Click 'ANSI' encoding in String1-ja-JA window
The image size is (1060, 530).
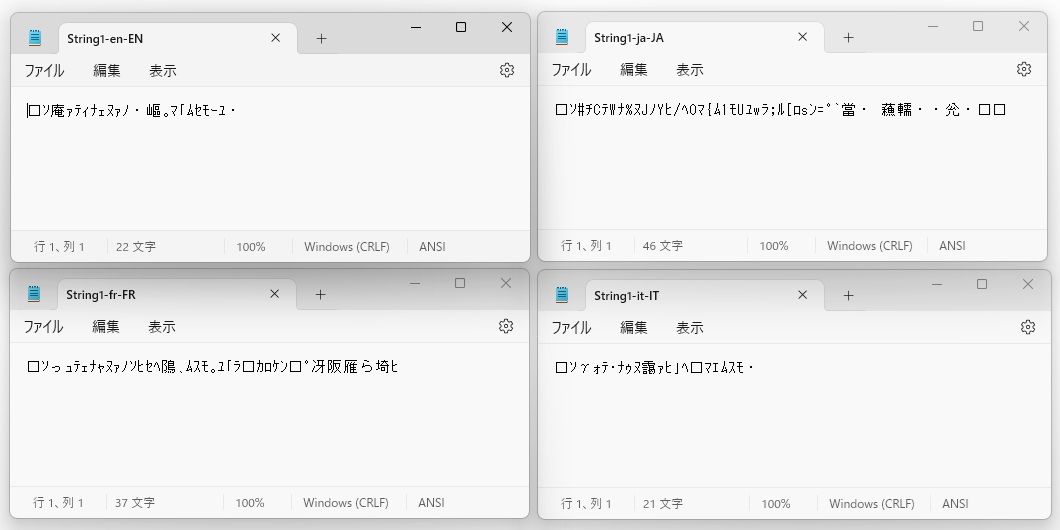pyautogui.click(x=952, y=246)
